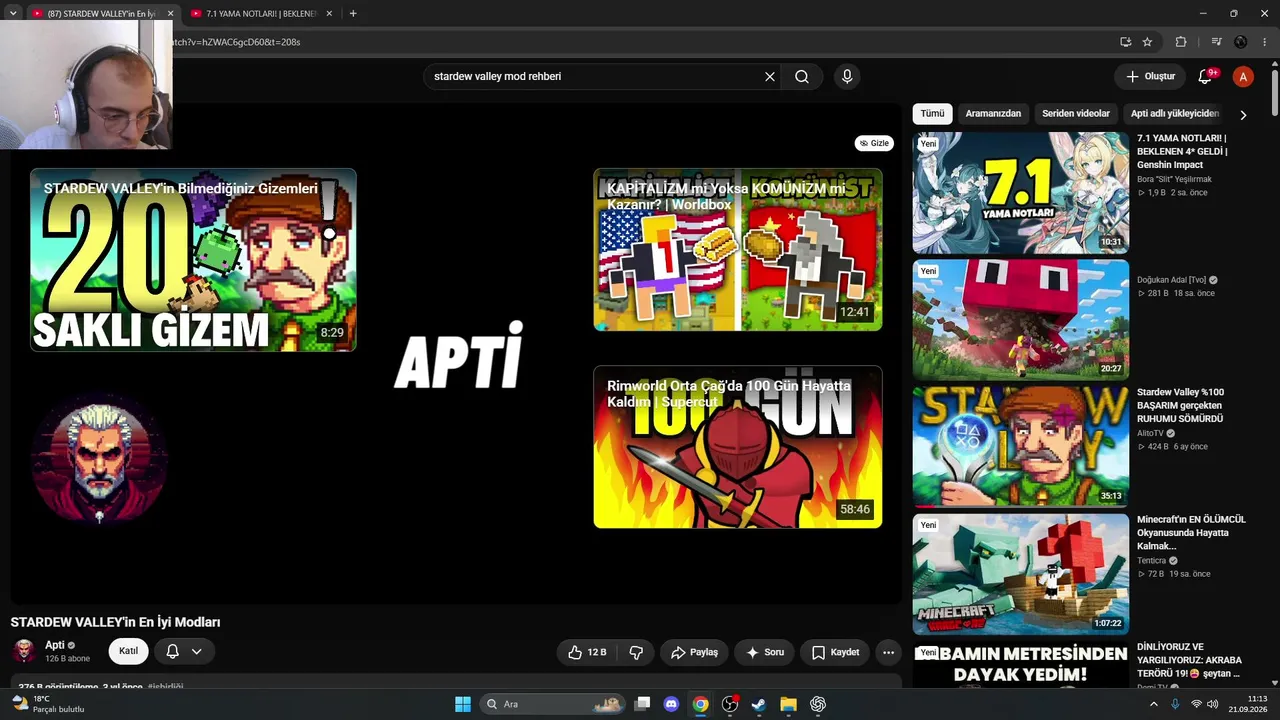Dislike the video with thumbs down
1280x720 pixels.
[636, 652]
